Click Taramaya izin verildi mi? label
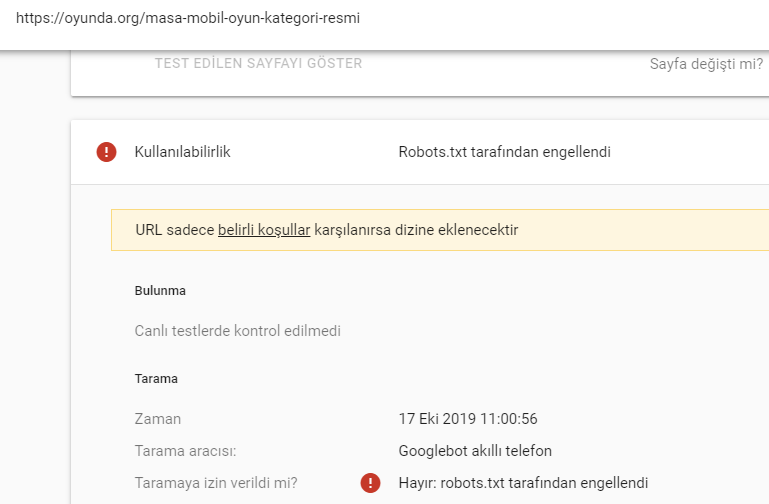The height and width of the screenshot is (504, 769). pos(216,483)
